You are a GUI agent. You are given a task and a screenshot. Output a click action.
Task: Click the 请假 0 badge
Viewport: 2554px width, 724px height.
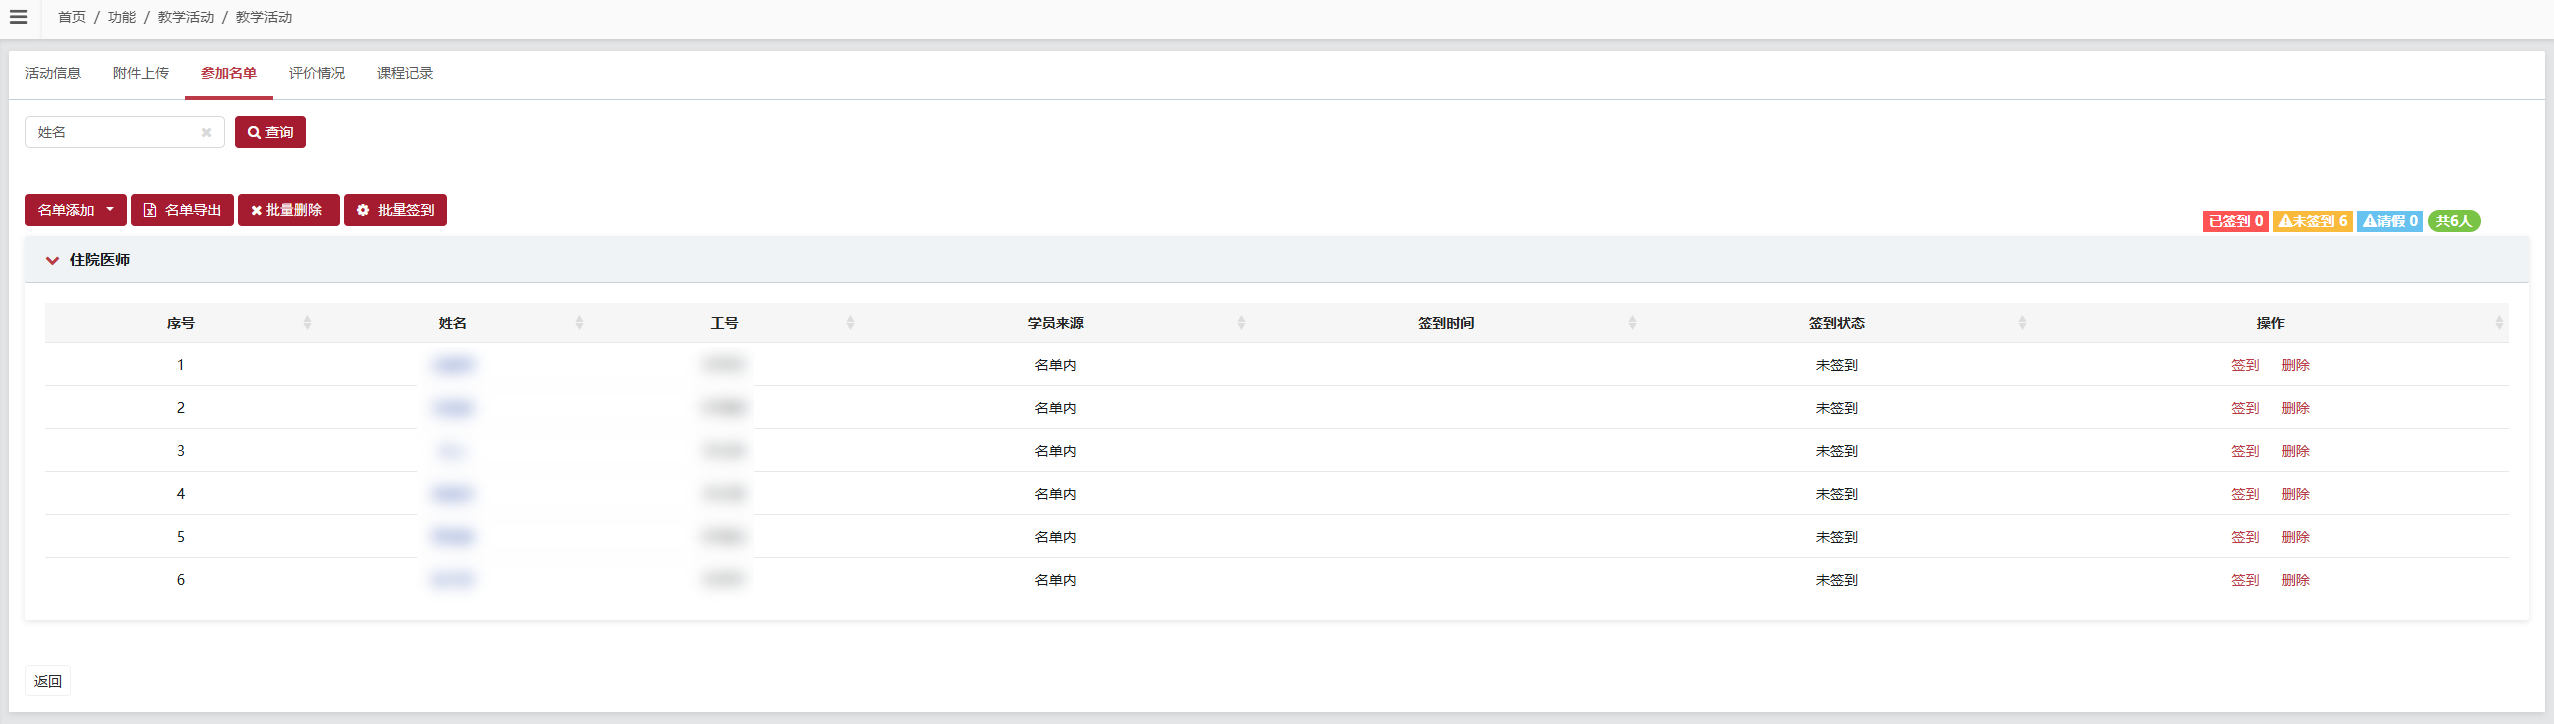pyautogui.click(x=2390, y=221)
